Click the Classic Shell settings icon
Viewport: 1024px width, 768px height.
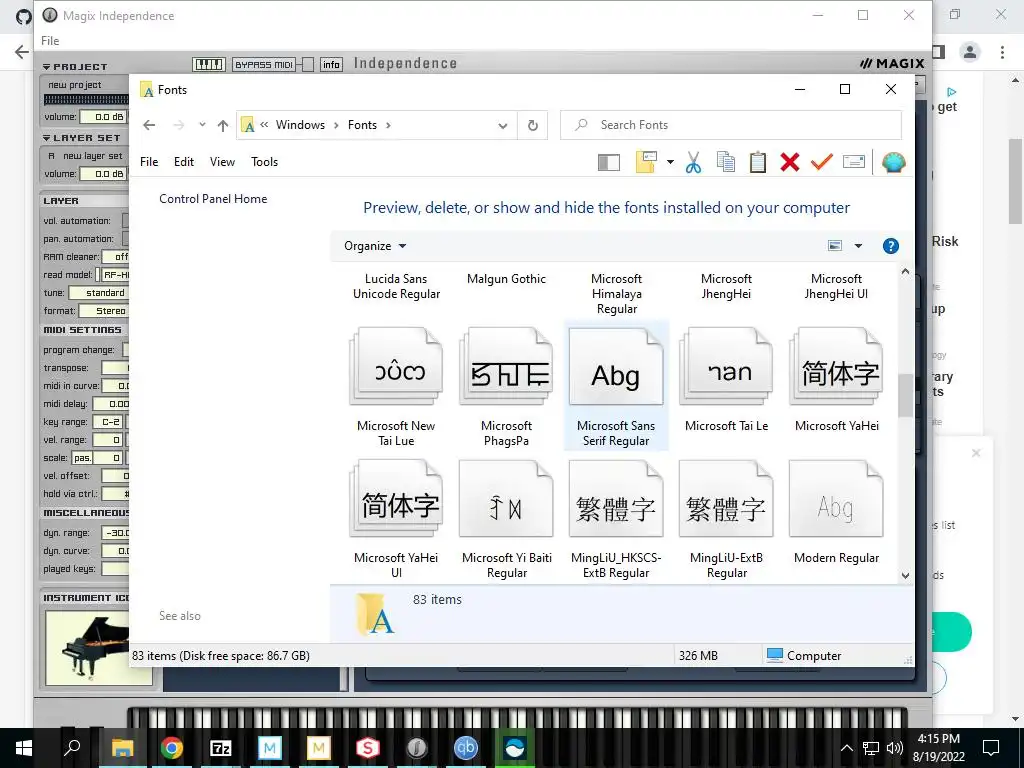(x=893, y=162)
